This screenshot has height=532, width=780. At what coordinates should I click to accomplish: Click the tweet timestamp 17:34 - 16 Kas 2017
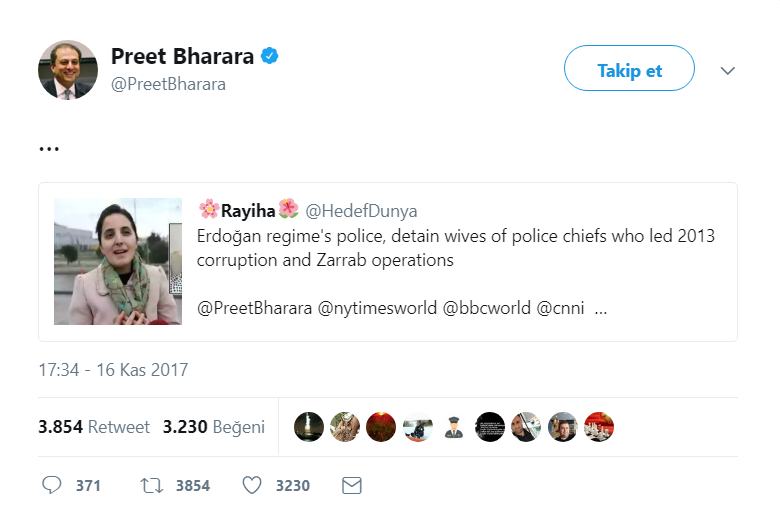point(113,370)
